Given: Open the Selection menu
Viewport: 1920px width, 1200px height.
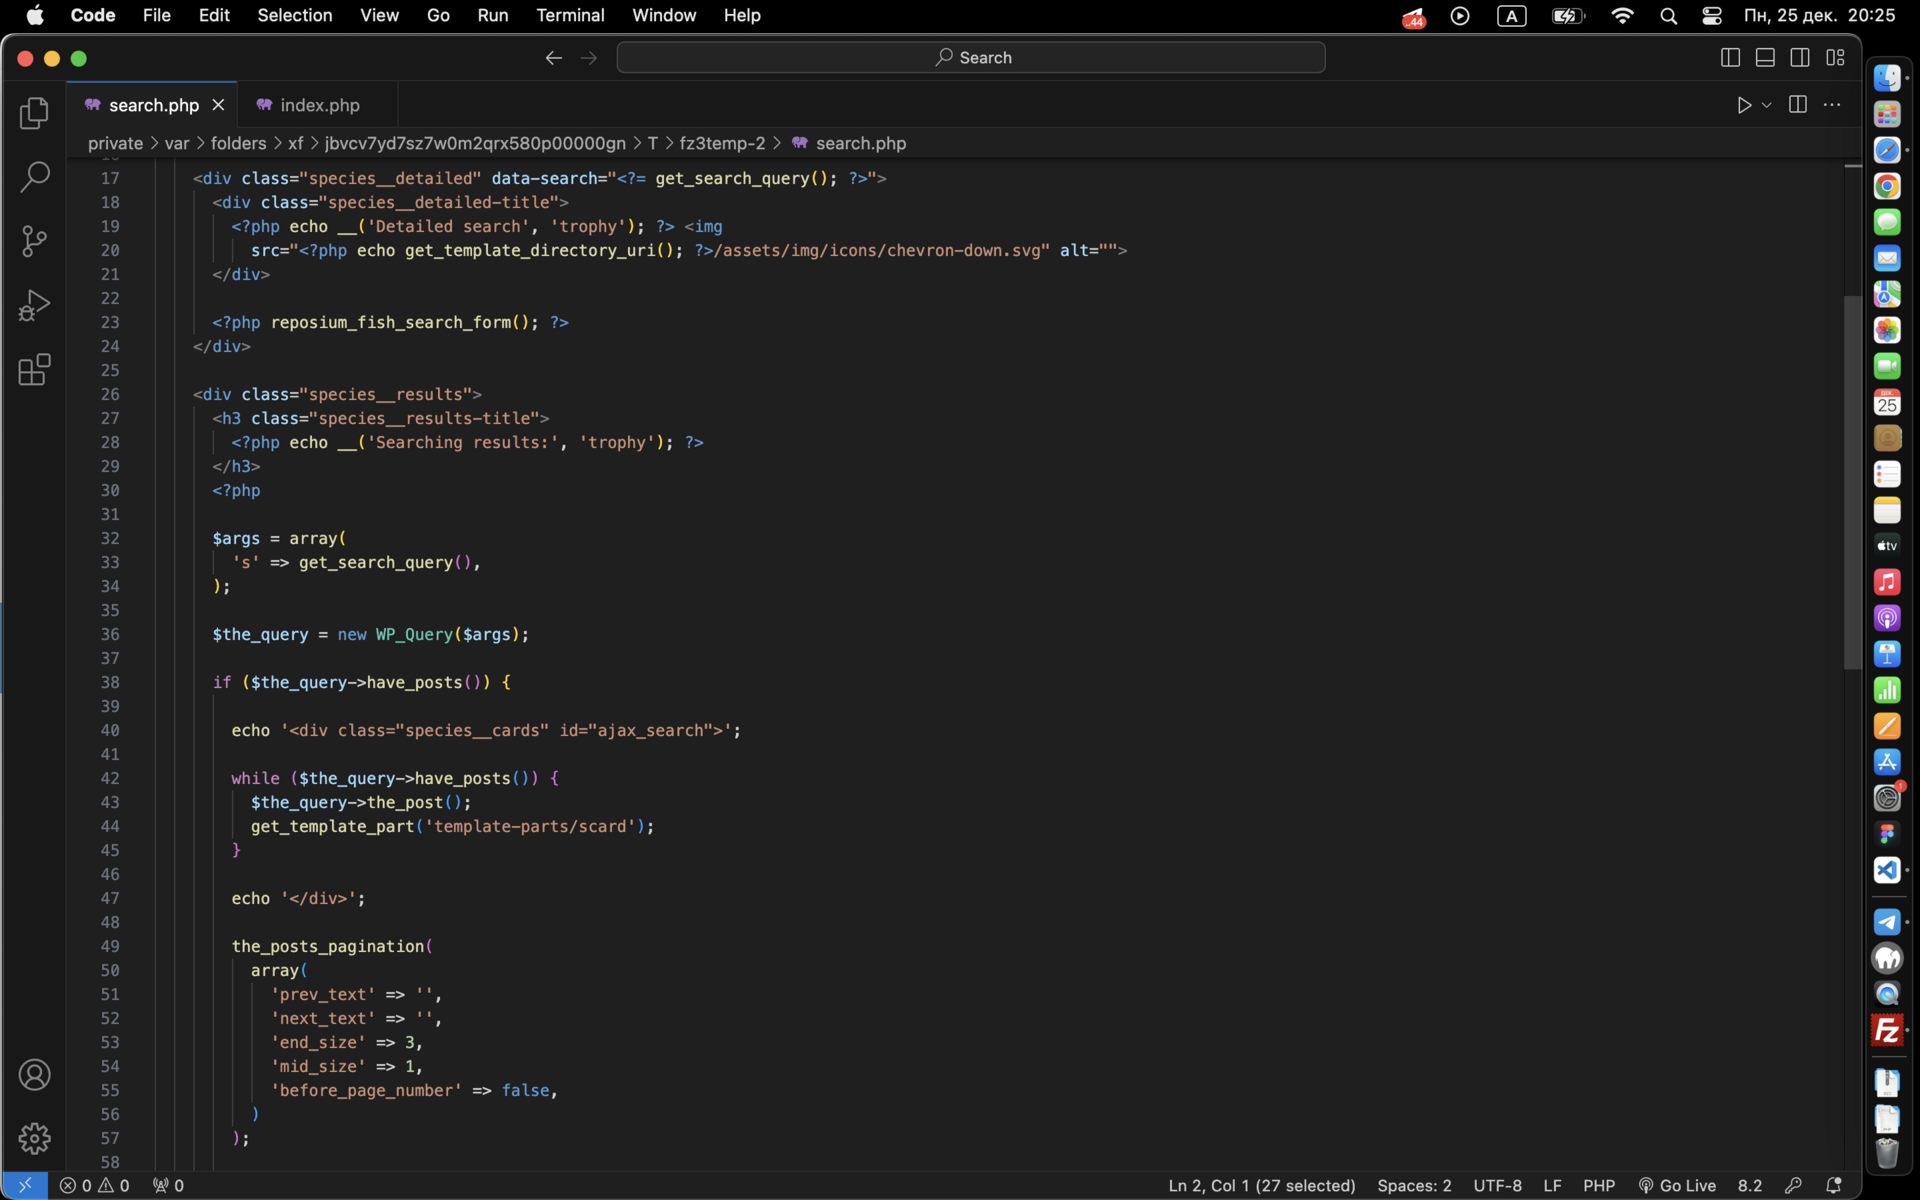Looking at the screenshot, I should click(x=294, y=15).
